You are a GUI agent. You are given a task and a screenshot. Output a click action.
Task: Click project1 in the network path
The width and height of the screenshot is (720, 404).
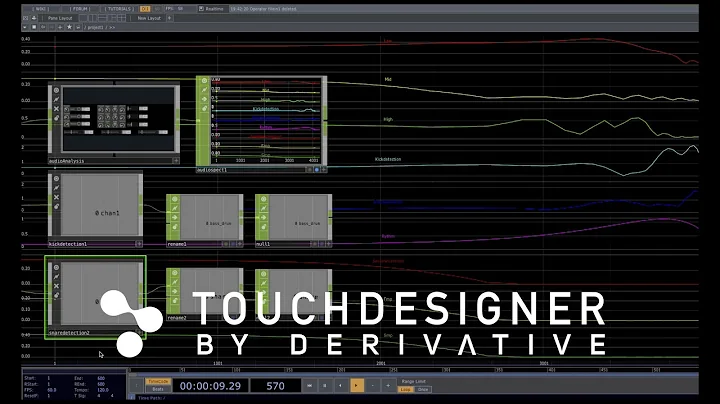click(x=96, y=28)
